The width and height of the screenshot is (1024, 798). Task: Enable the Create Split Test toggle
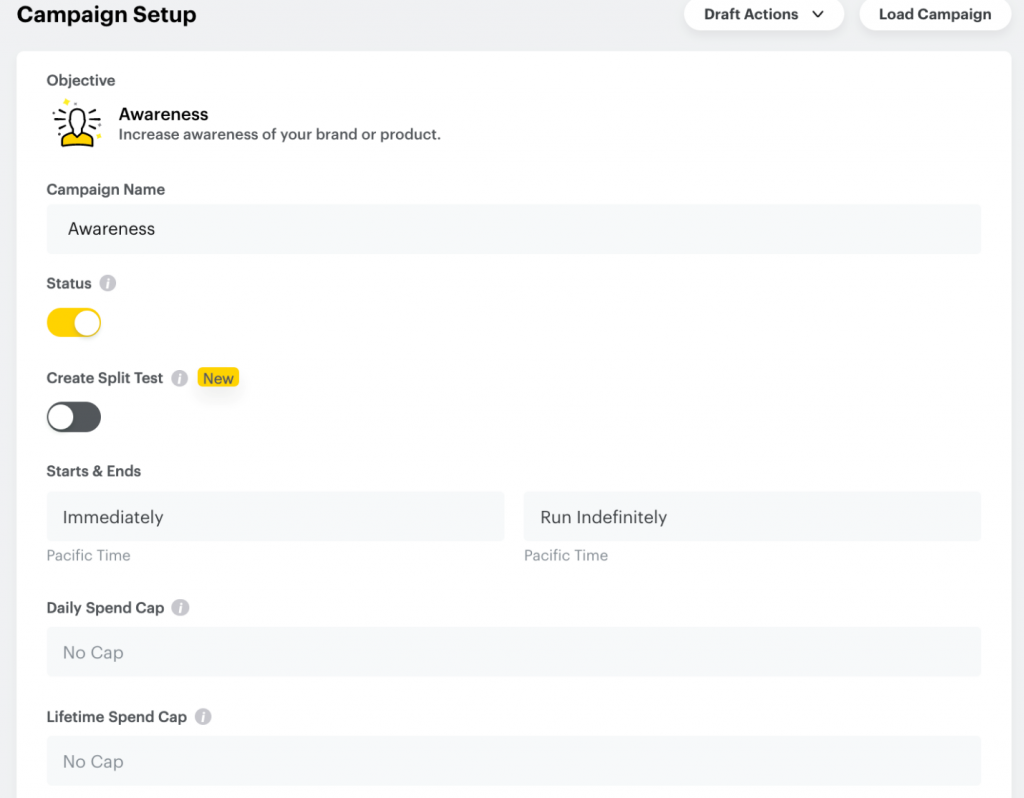coord(74,417)
